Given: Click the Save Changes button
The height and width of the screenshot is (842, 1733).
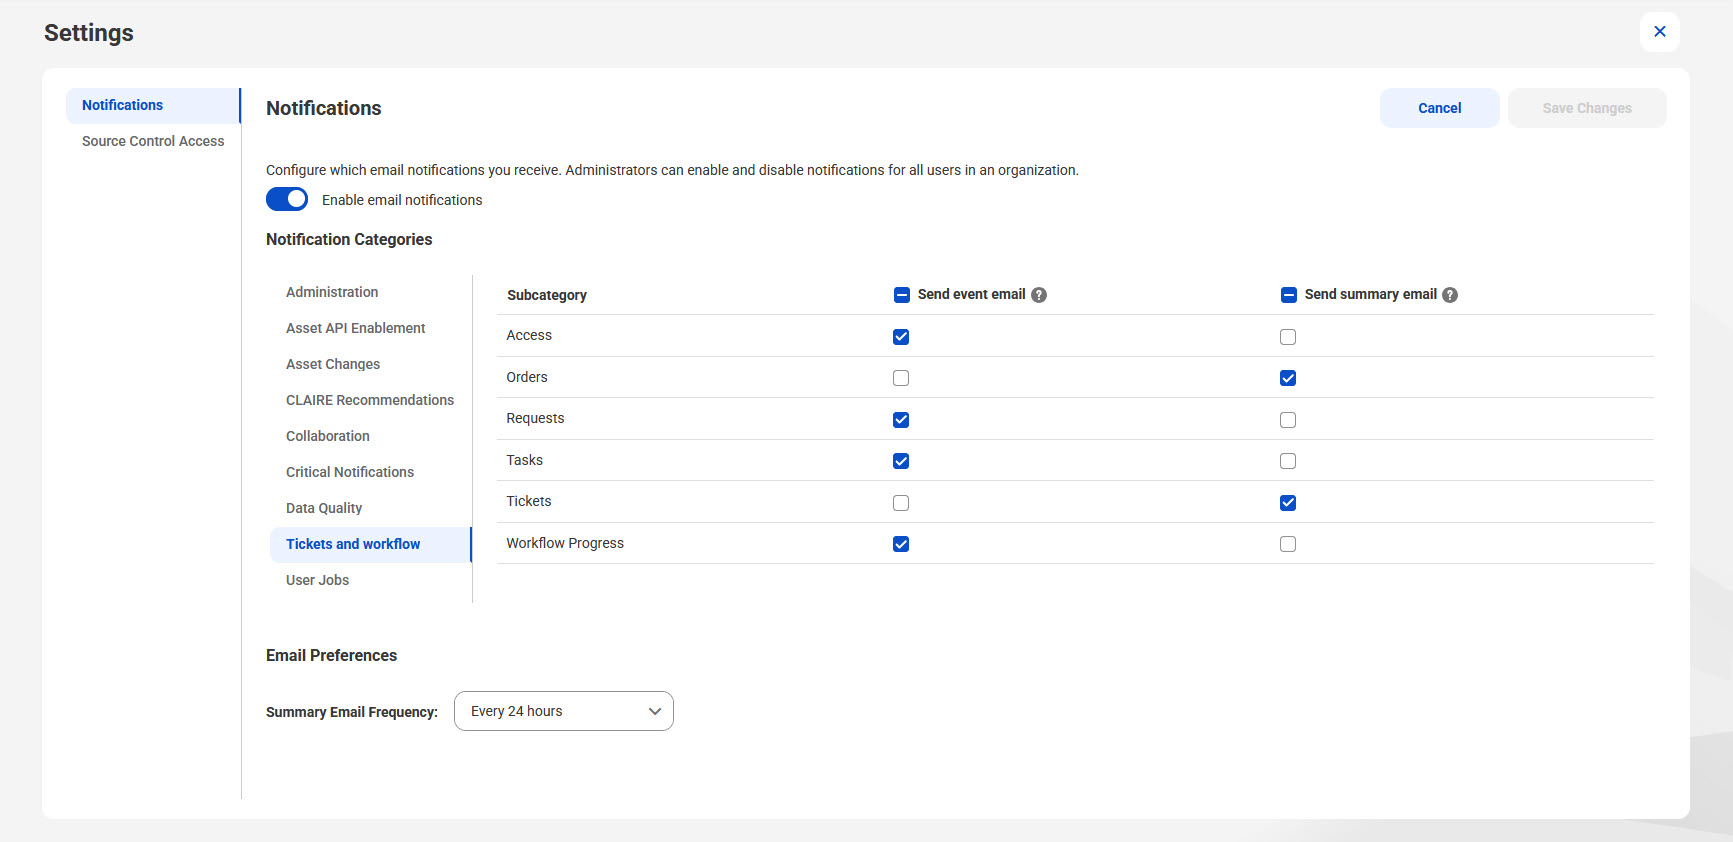Looking at the screenshot, I should pos(1587,108).
